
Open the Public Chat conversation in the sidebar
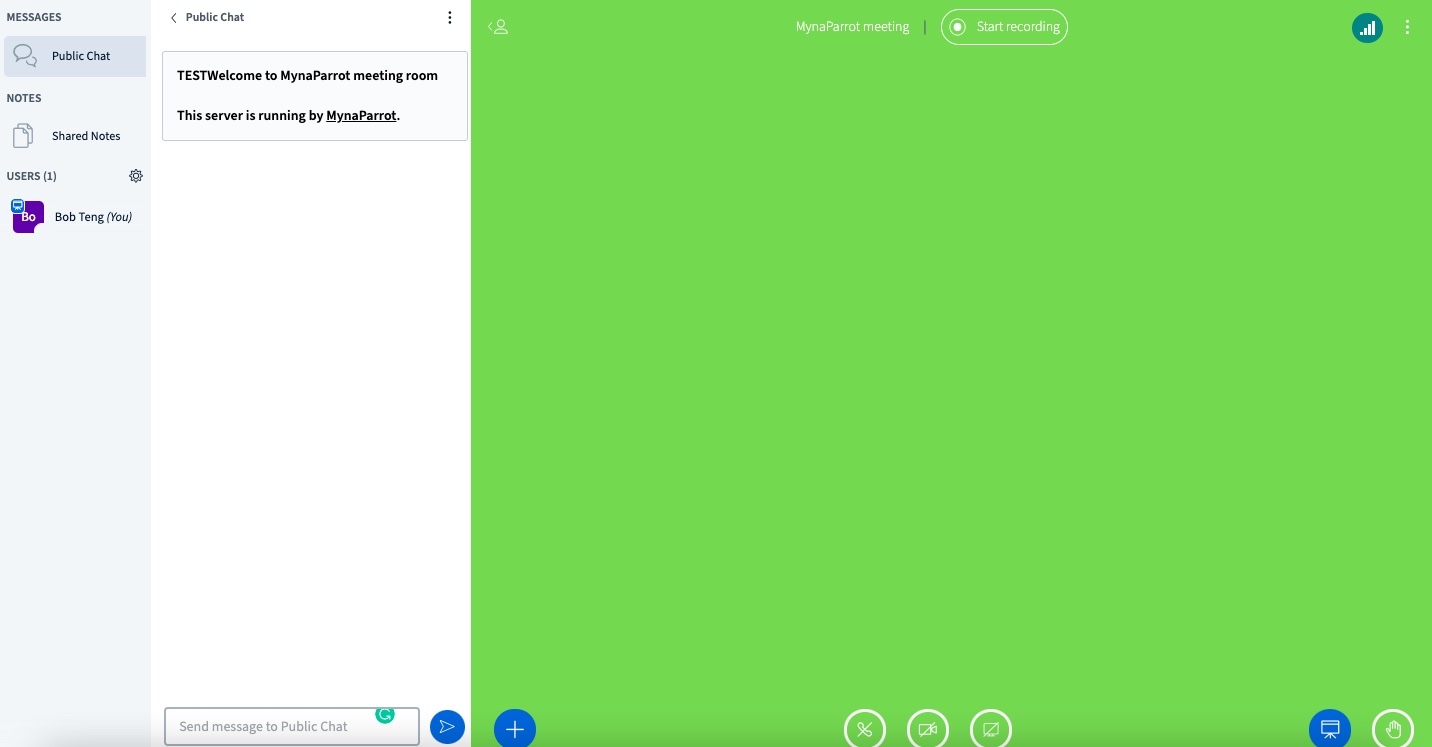(75, 56)
